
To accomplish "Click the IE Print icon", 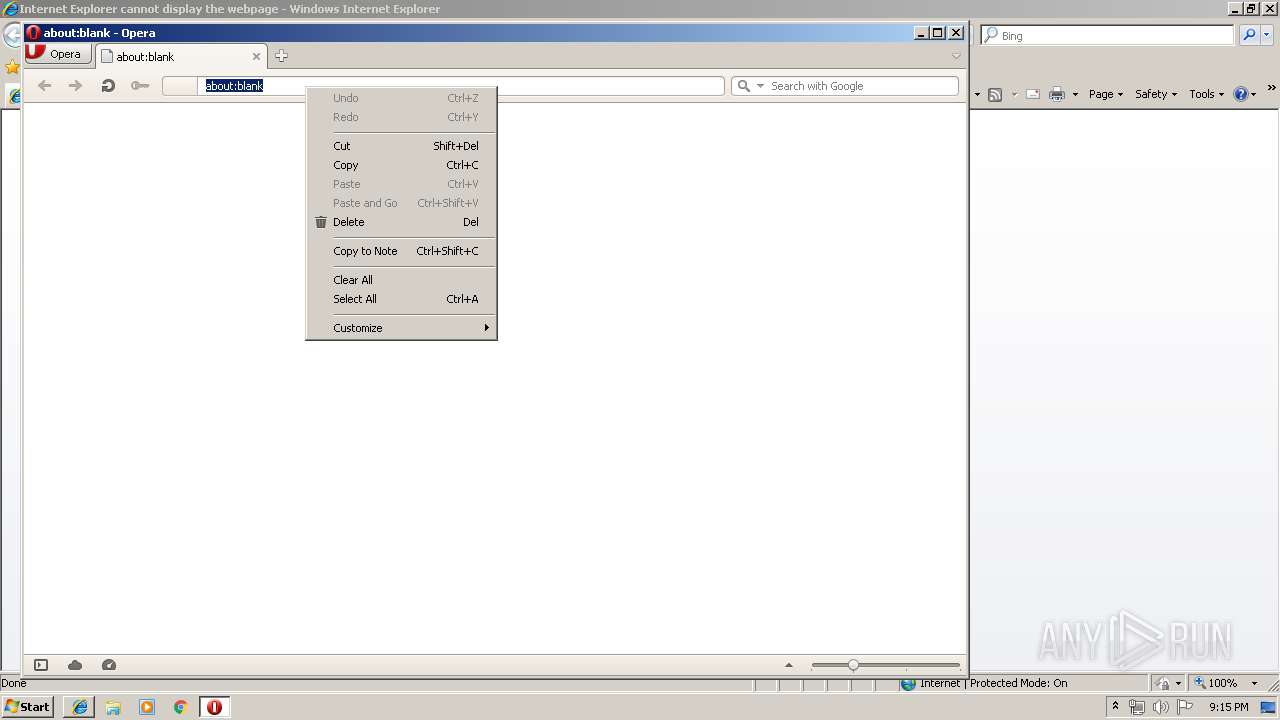I will [1057, 94].
